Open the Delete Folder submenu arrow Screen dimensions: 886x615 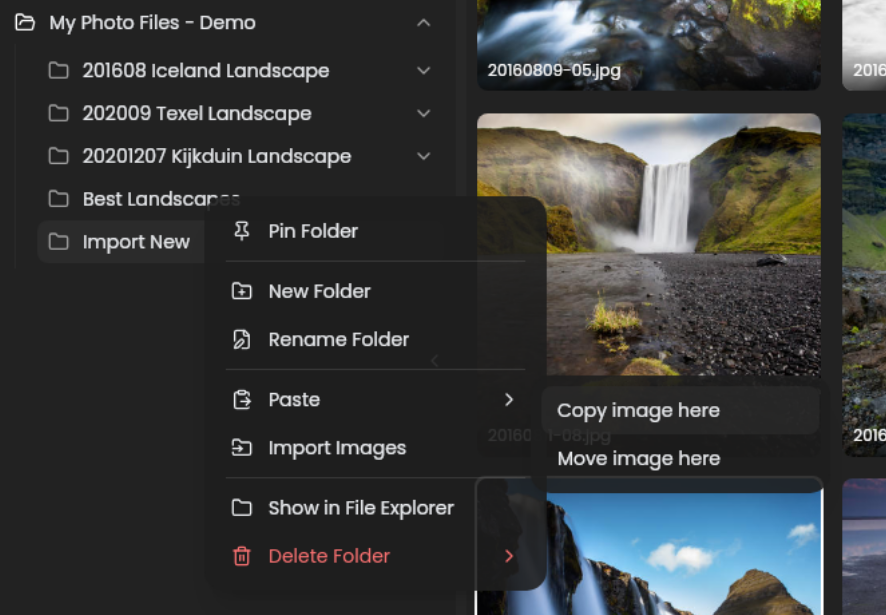pyautogui.click(x=509, y=556)
